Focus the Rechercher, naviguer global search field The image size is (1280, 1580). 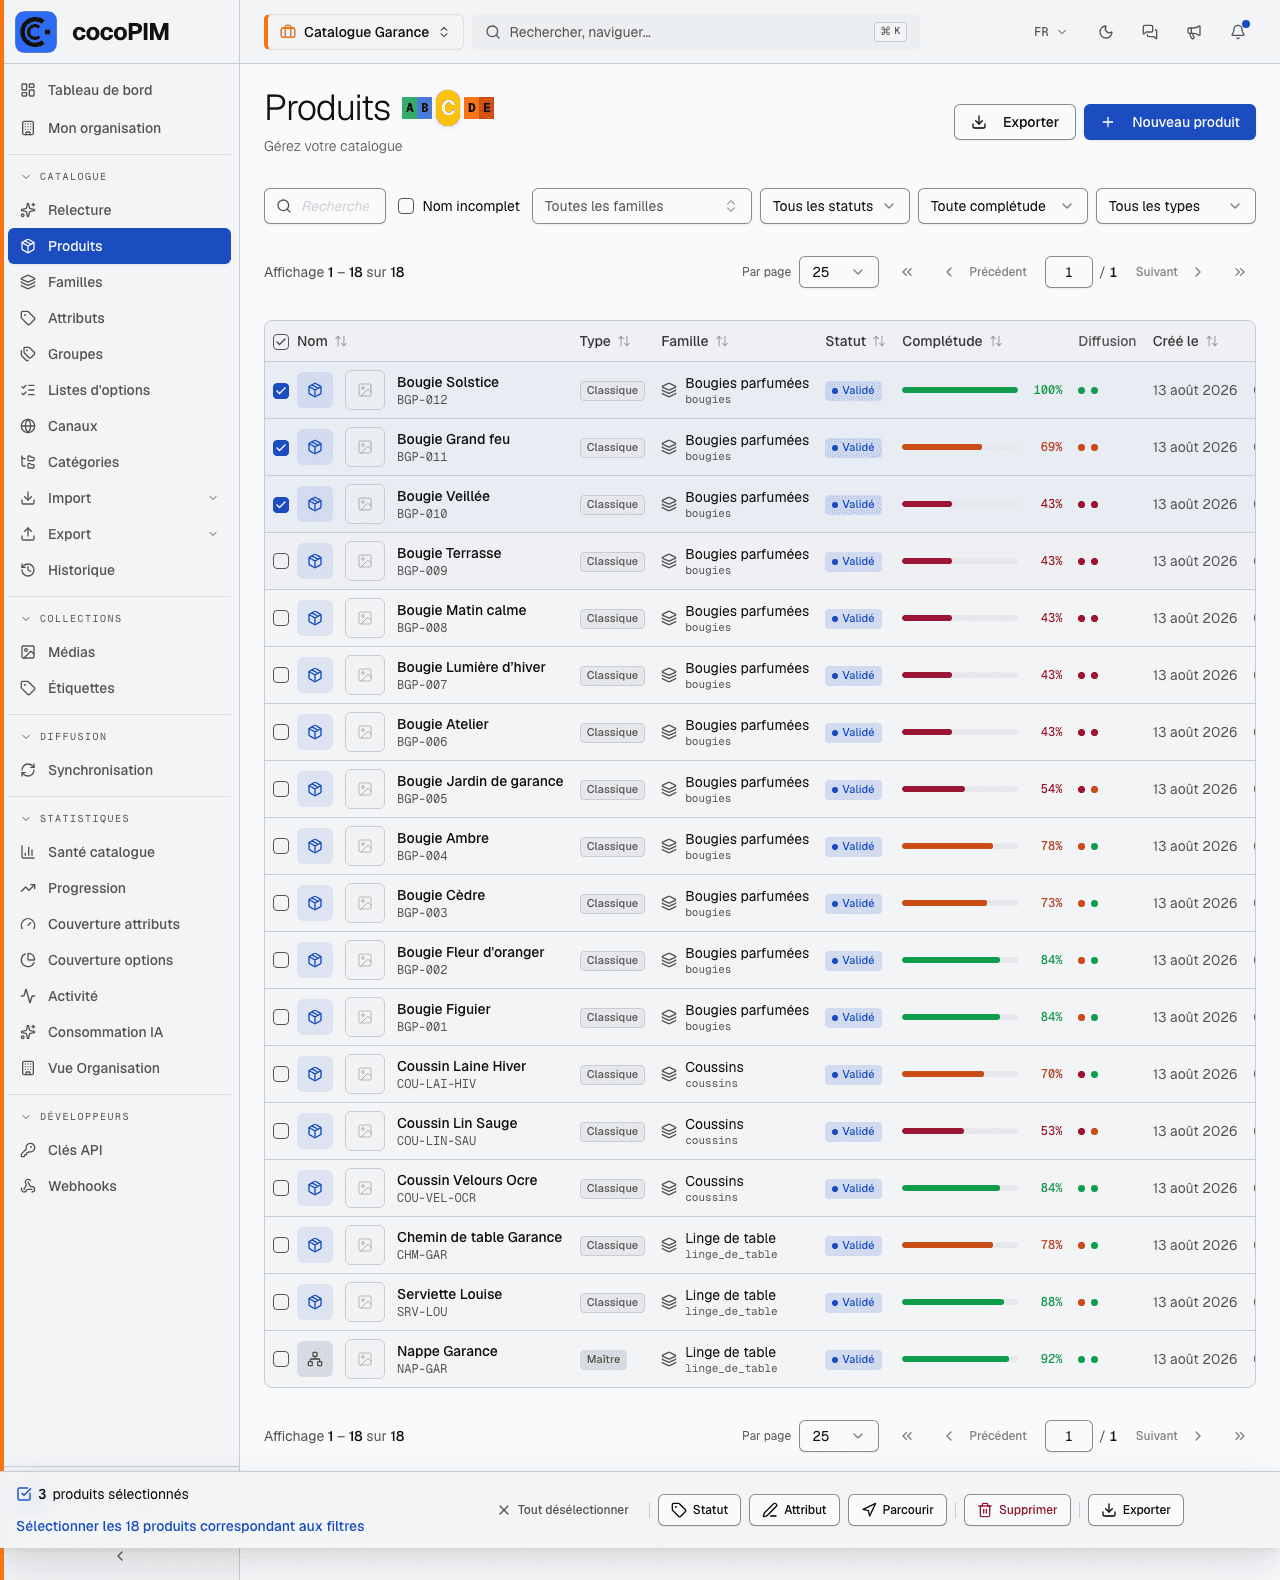point(696,32)
